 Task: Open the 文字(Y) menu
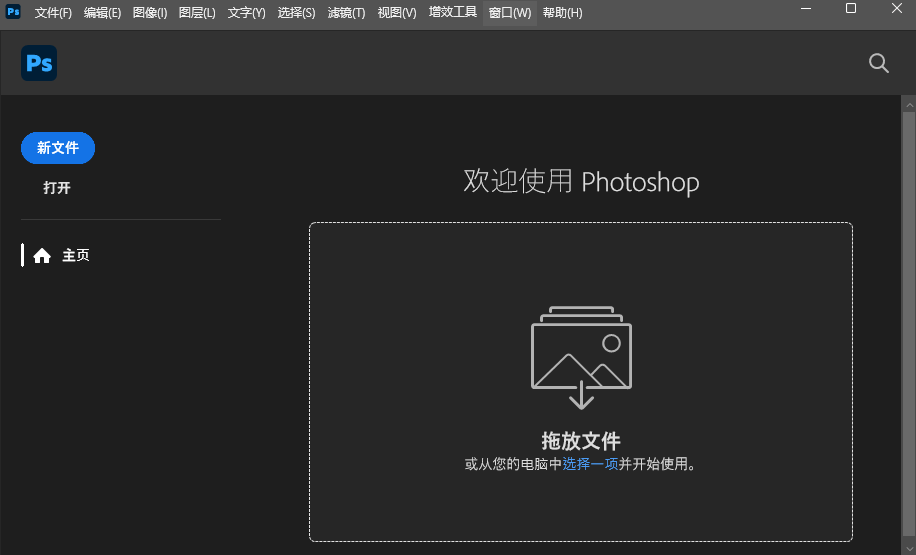(246, 13)
